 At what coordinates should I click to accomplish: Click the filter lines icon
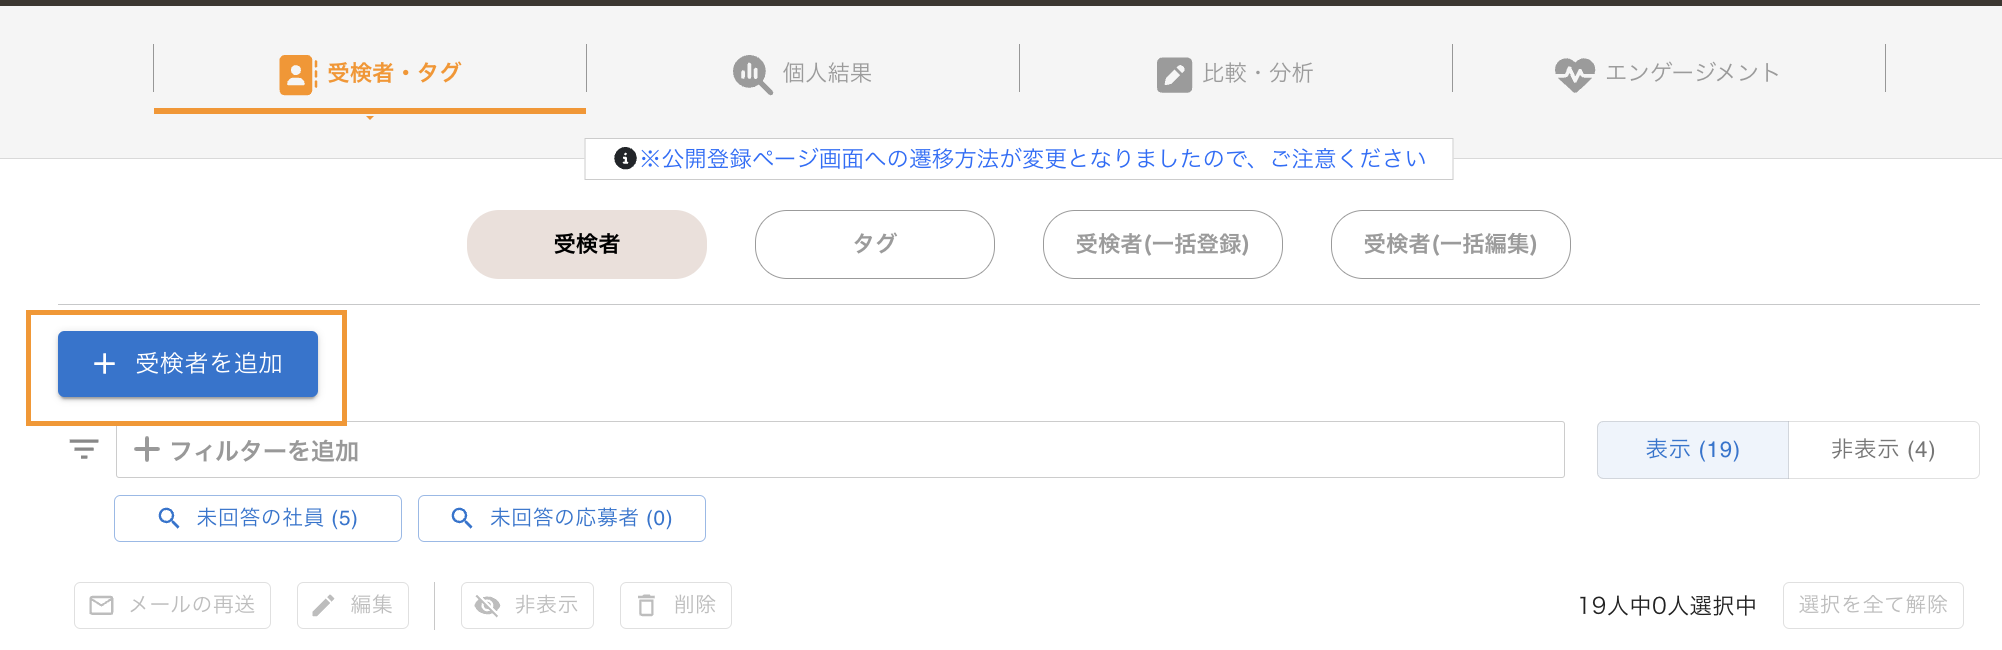click(x=84, y=450)
